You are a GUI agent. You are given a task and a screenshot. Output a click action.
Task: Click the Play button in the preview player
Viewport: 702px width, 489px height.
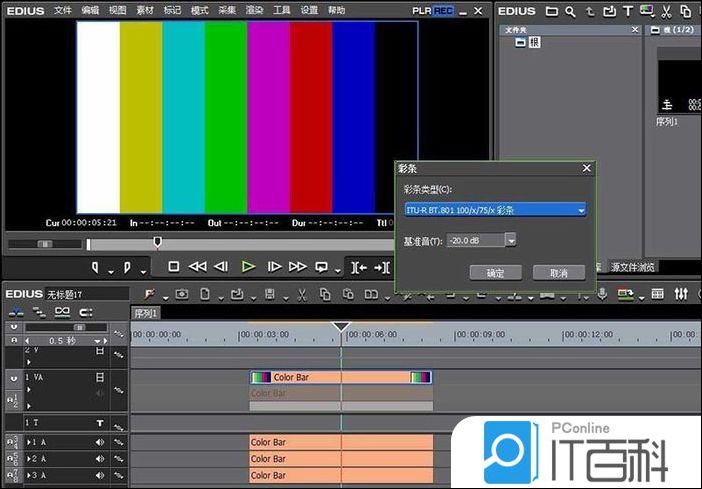click(x=248, y=266)
